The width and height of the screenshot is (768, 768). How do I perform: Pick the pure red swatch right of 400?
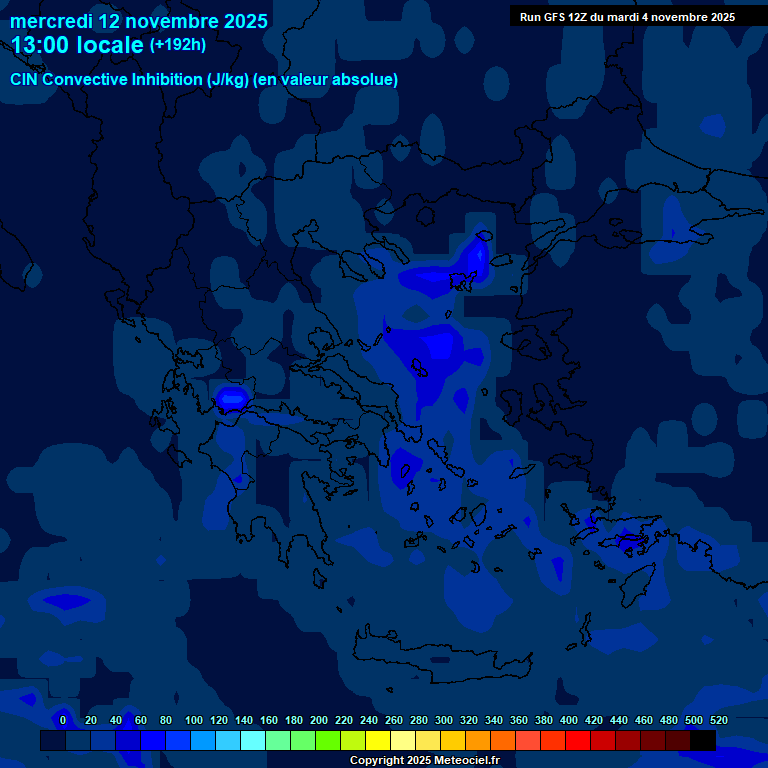(578, 741)
